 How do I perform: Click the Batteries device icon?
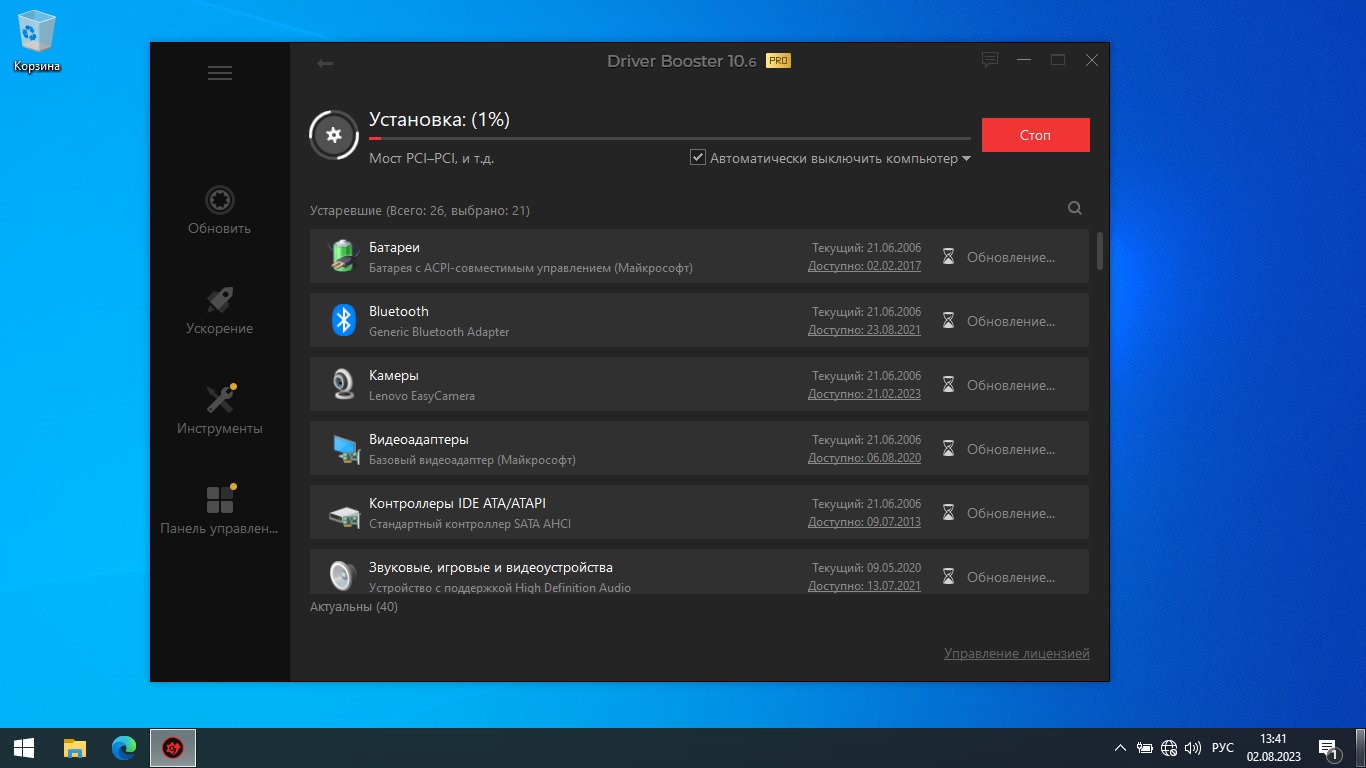[x=343, y=256]
